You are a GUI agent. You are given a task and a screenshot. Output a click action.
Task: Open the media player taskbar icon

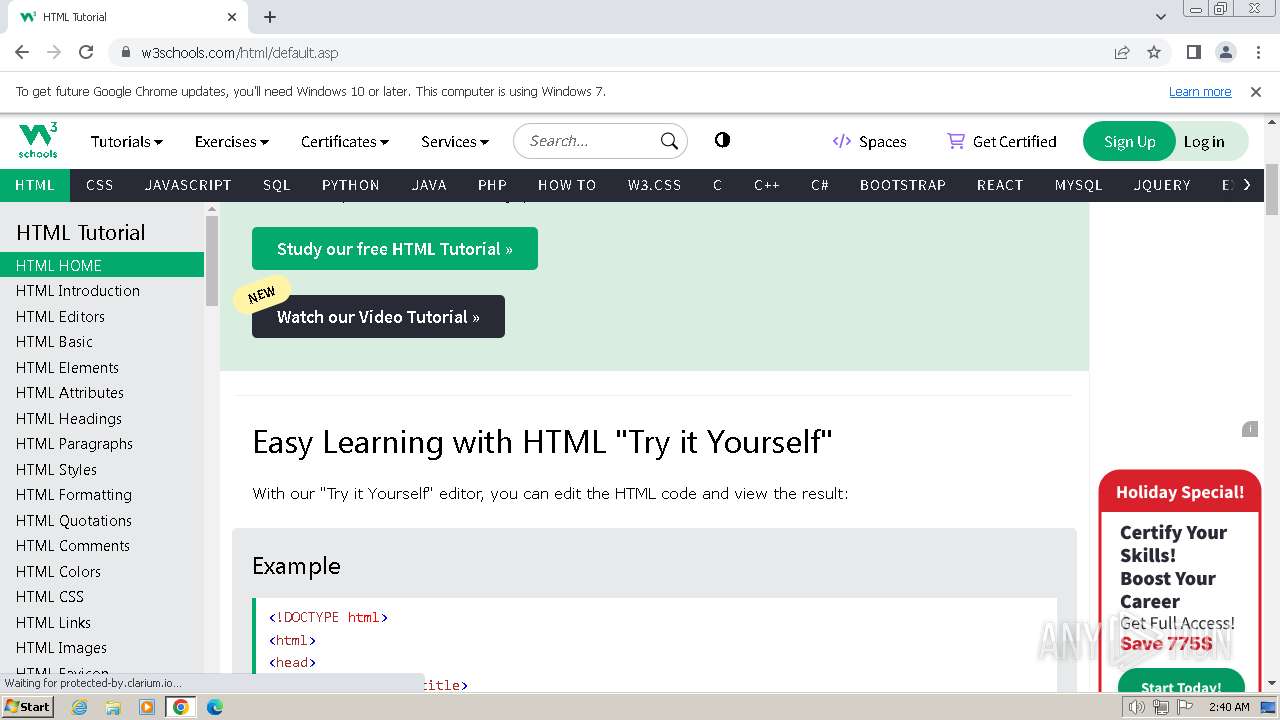coord(147,707)
